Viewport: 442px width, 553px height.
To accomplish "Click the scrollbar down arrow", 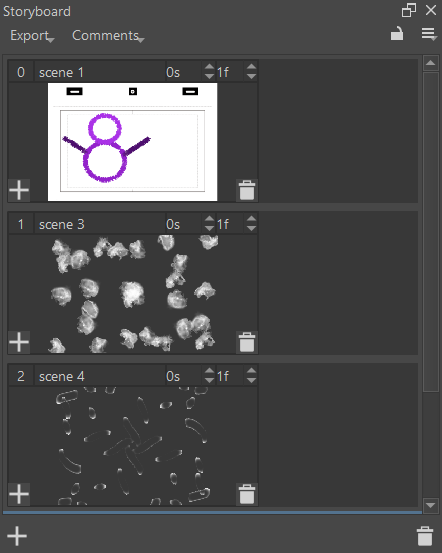I will 430,505.
